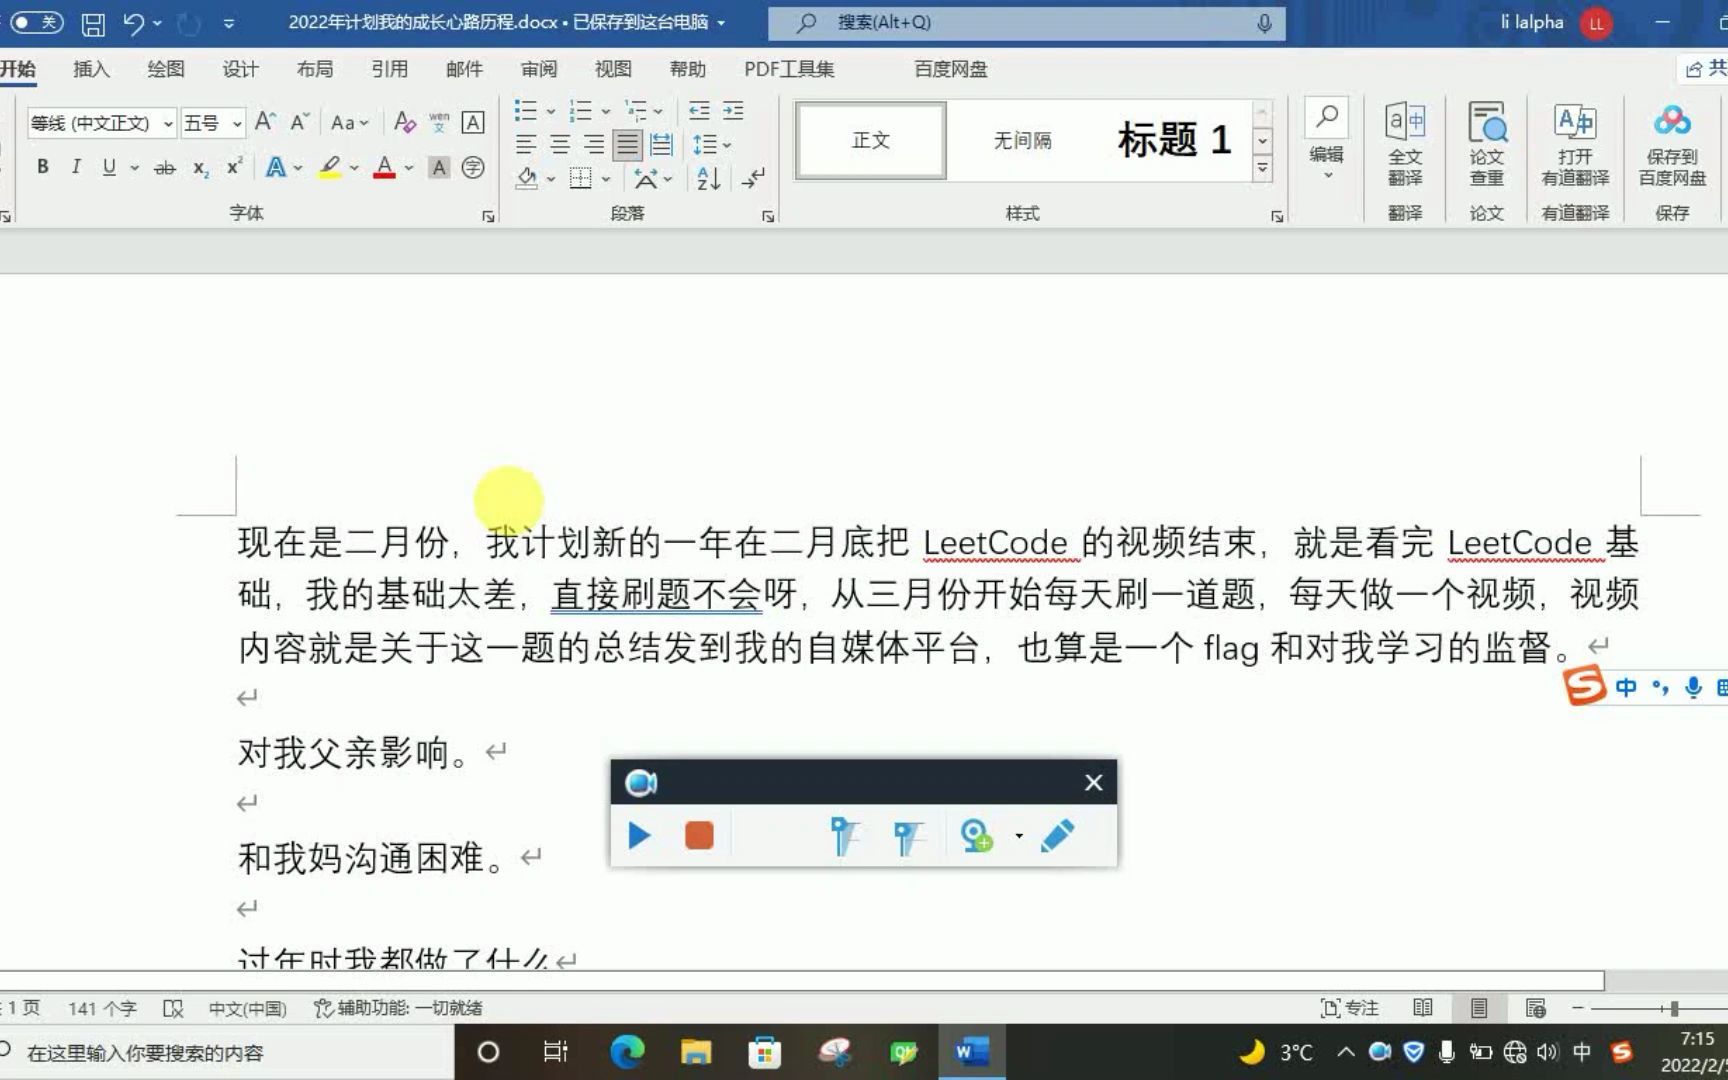The height and width of the screenshot is (1080, 1728).
Task: Apply distributed alignment
Action: click(x=661, y=145)
